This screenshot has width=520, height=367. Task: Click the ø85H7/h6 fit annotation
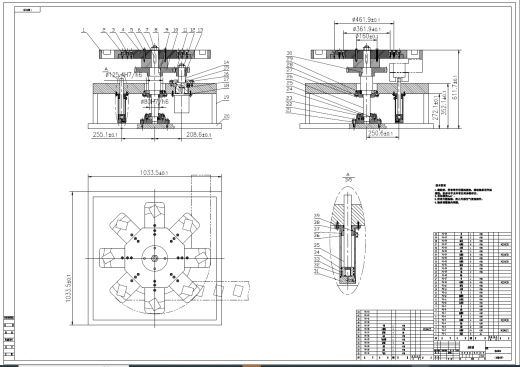pos(154,101)
